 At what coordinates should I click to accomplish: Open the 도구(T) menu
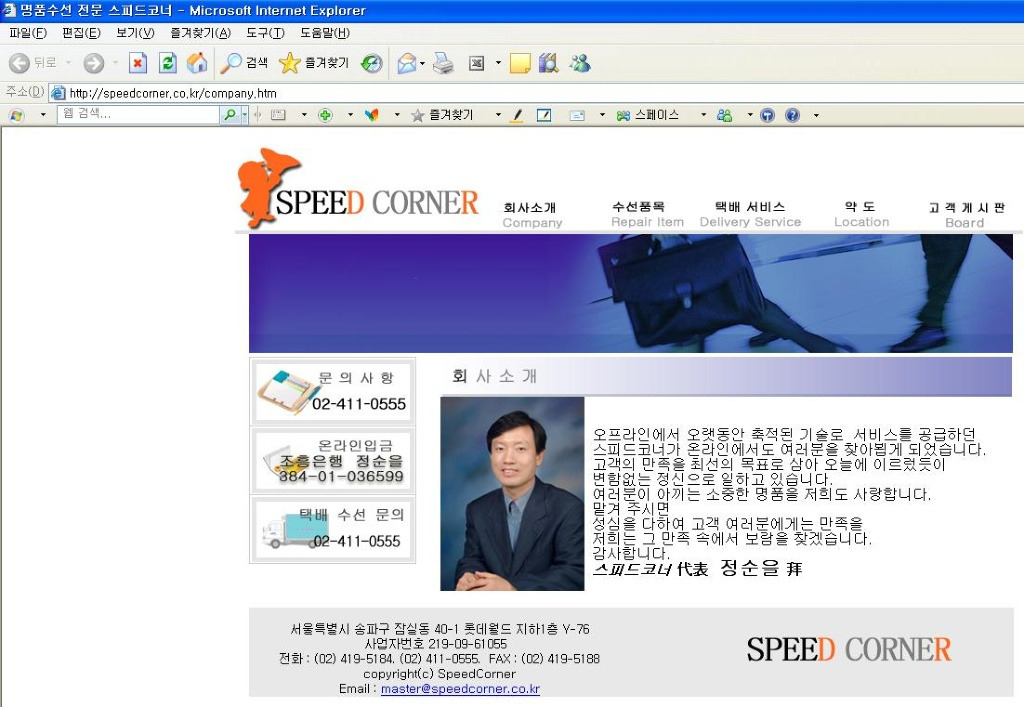265,33
